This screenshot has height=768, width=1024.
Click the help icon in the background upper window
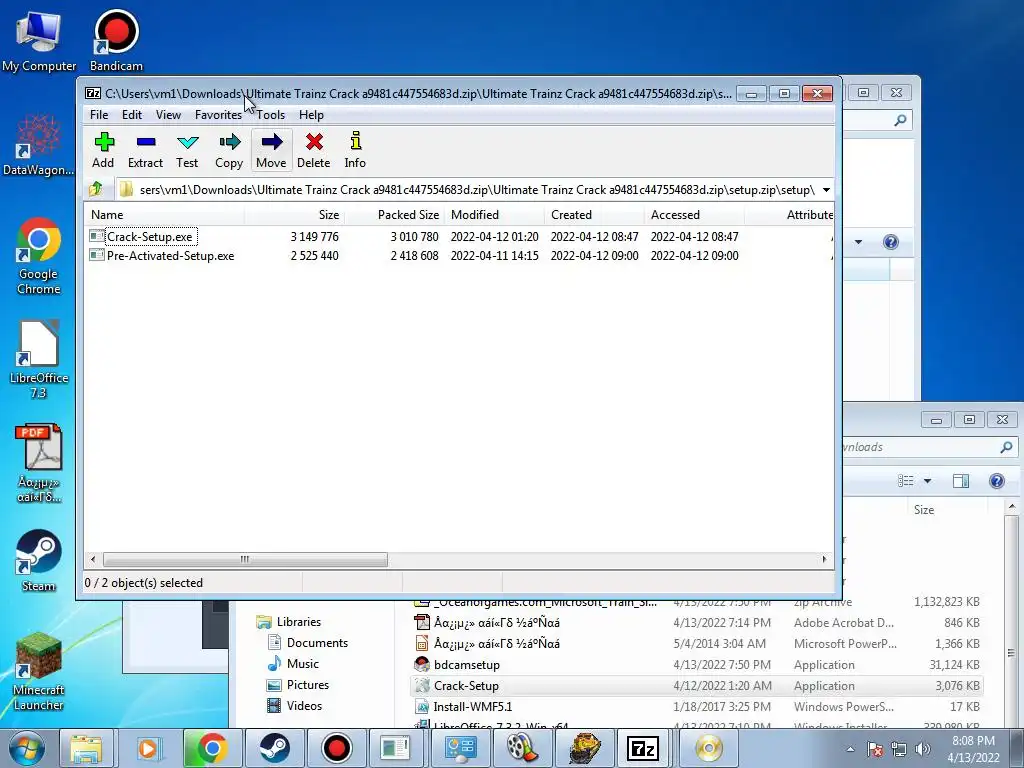[x=891, y=242]
